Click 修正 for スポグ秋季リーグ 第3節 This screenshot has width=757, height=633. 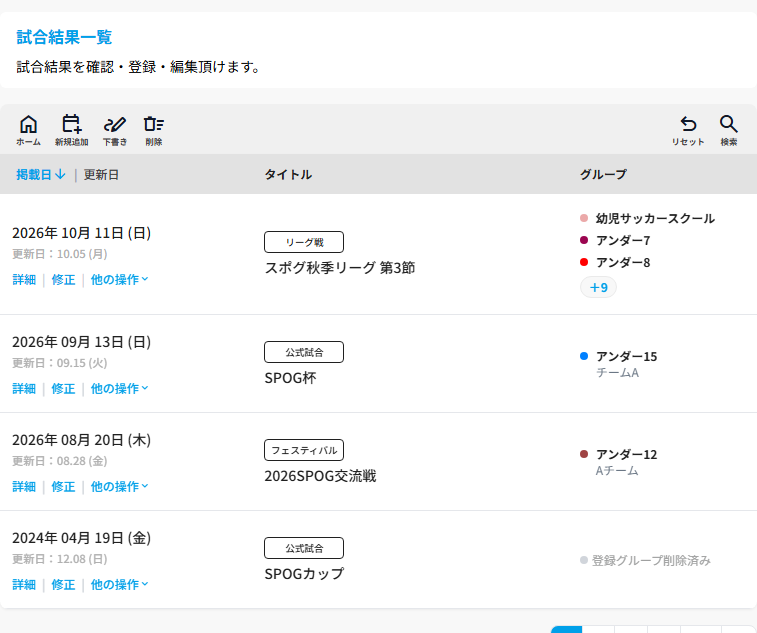pyautogui.click(x=63, y=280)
